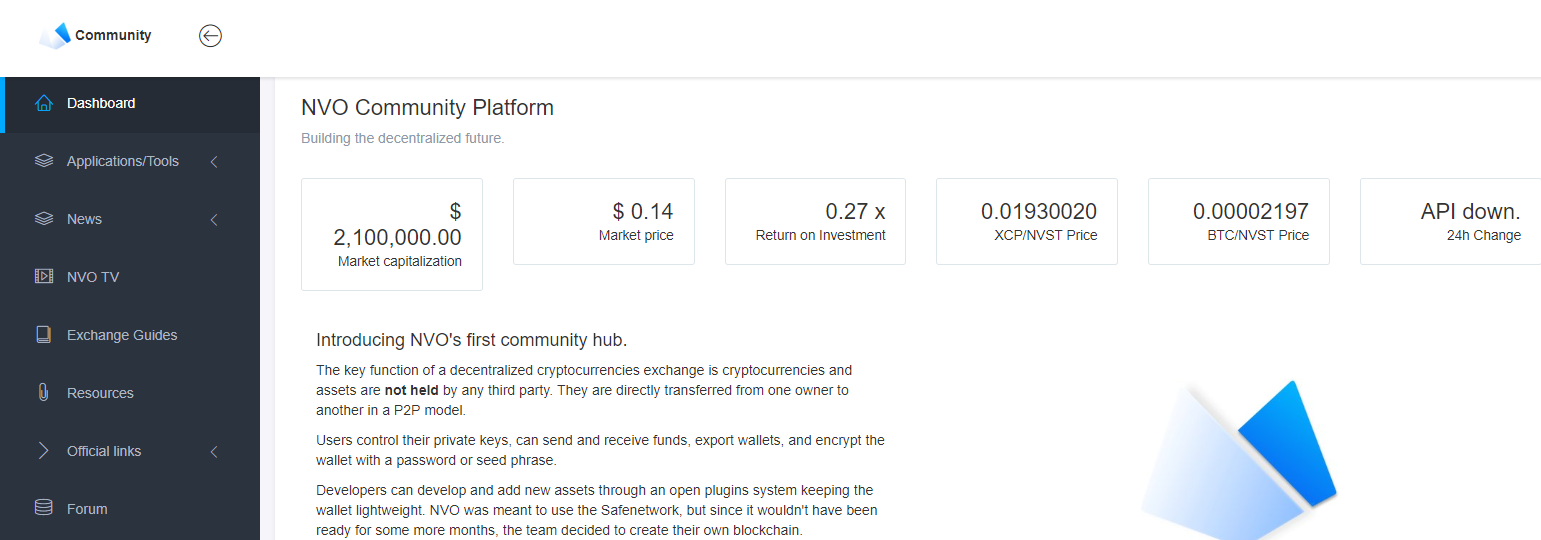Expand the News submenu chevron

(214, 219)
